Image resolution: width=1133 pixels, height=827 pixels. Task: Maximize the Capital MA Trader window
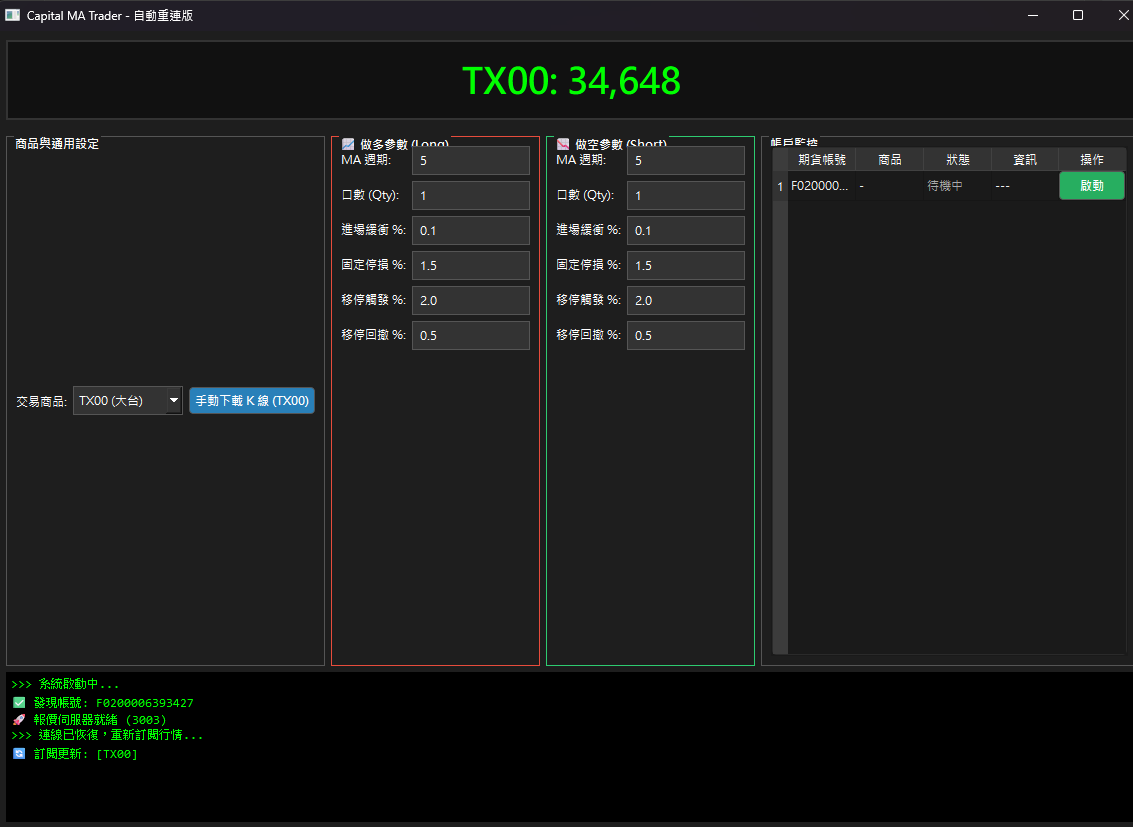point(1077,15)
